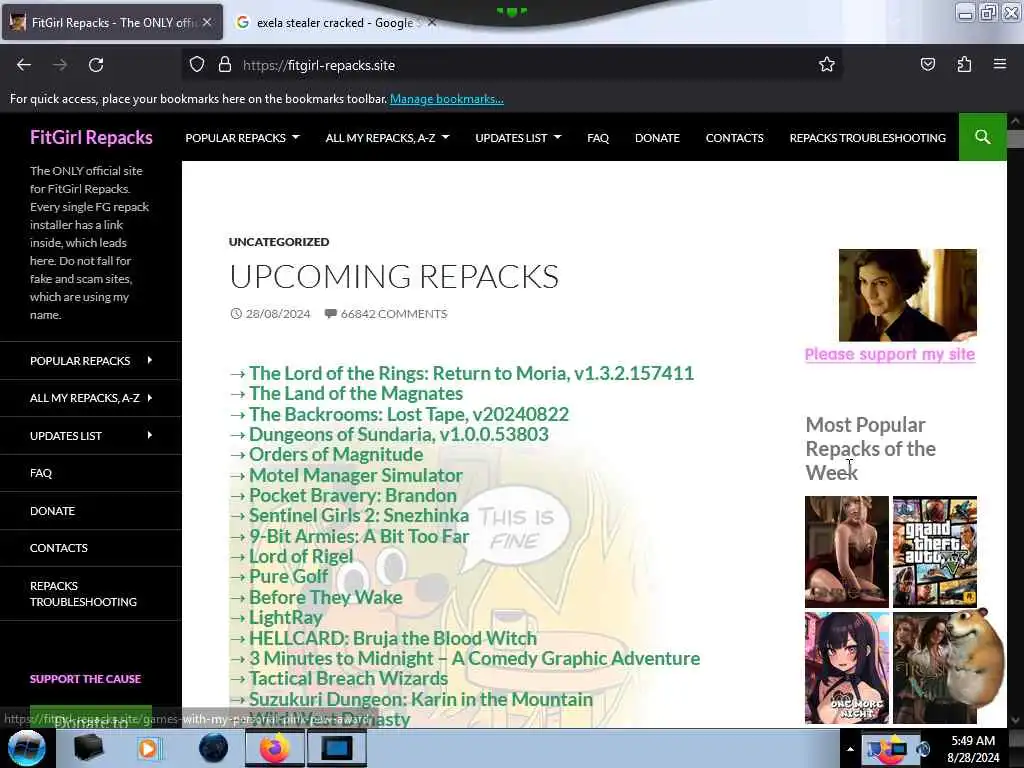Open the media player taskbar icon
1024x768 pixels.
(x=149, y=748)
